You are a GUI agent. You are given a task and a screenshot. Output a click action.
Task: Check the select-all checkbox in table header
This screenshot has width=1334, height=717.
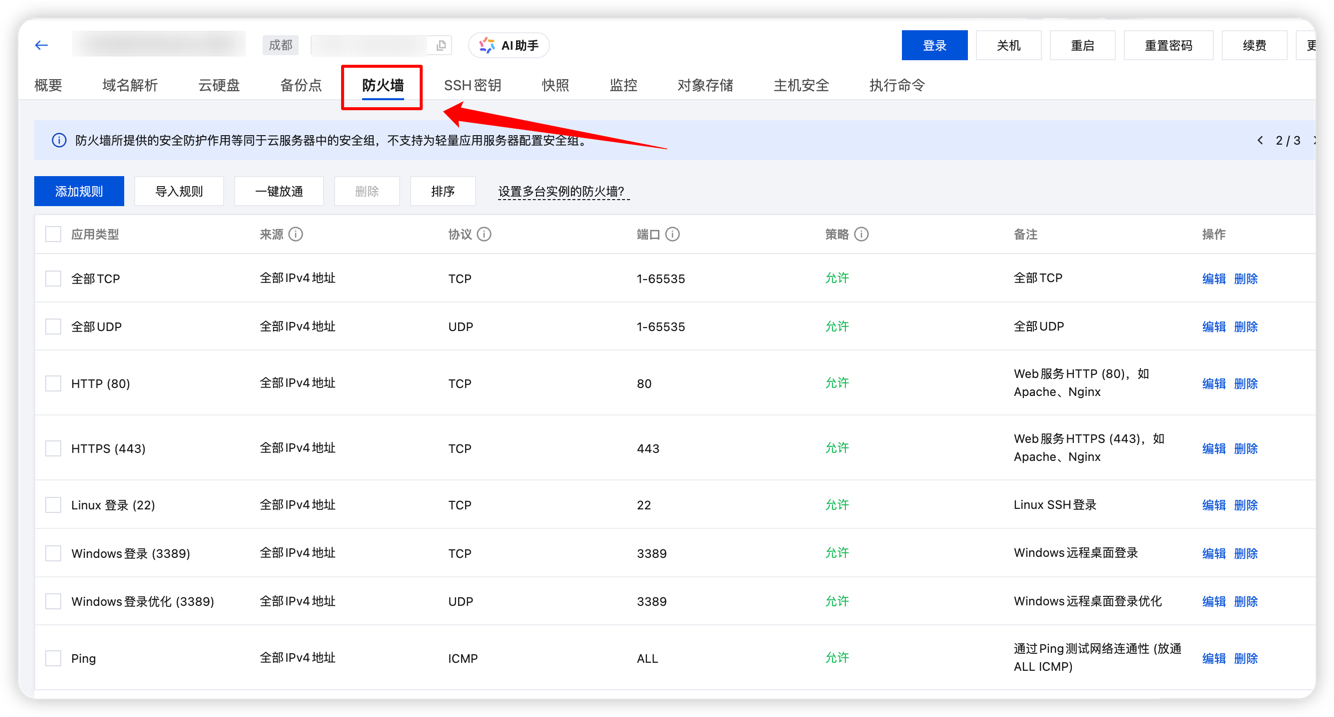[x=53, y=233]
